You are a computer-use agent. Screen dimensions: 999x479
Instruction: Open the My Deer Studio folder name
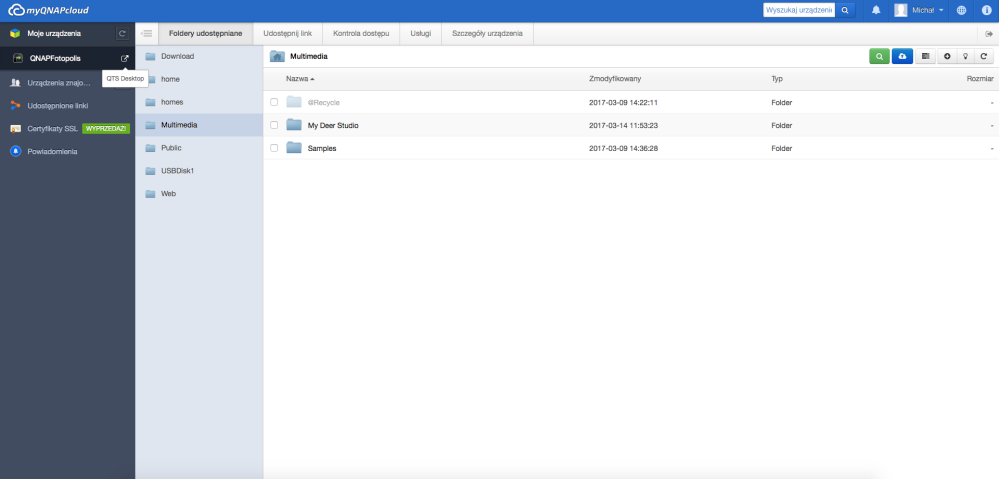(333, 125)
